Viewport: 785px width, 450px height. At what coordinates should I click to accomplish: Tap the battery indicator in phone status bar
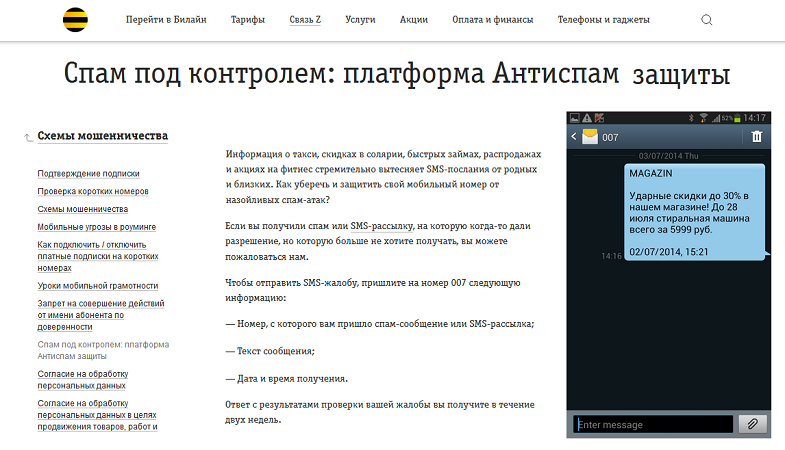[x=737, y=118]
